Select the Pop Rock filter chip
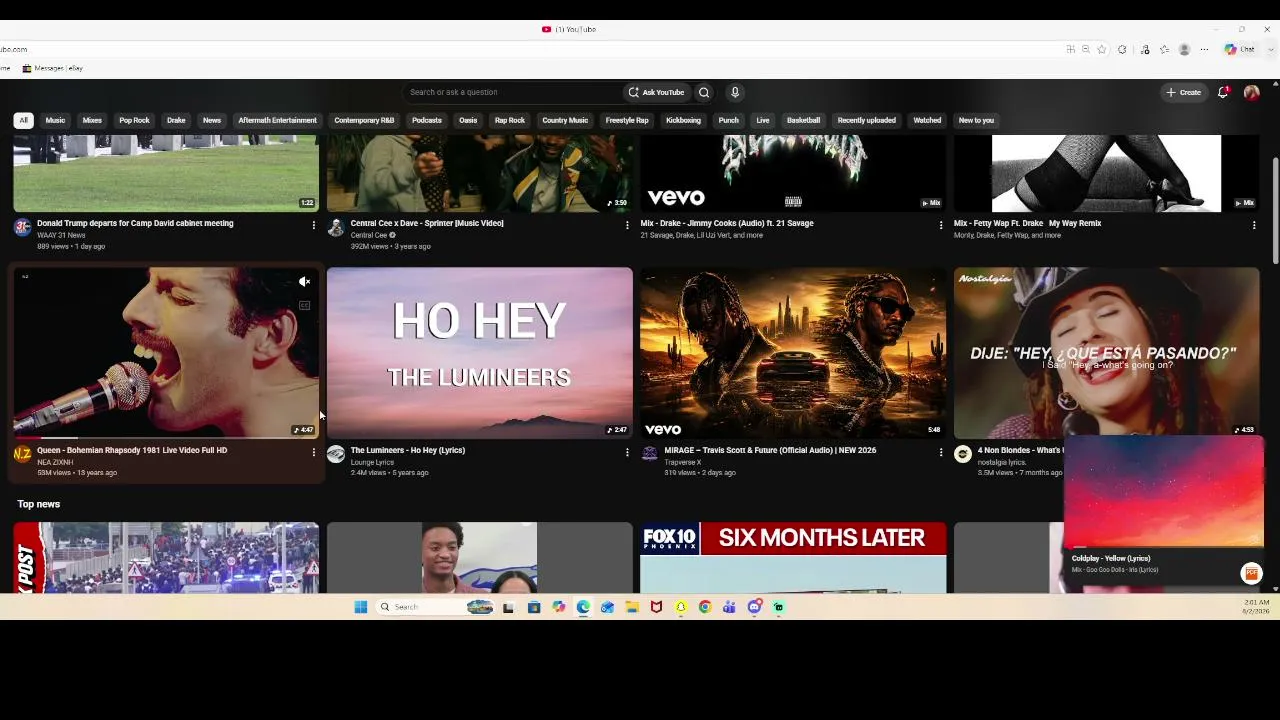 [134, 120]
